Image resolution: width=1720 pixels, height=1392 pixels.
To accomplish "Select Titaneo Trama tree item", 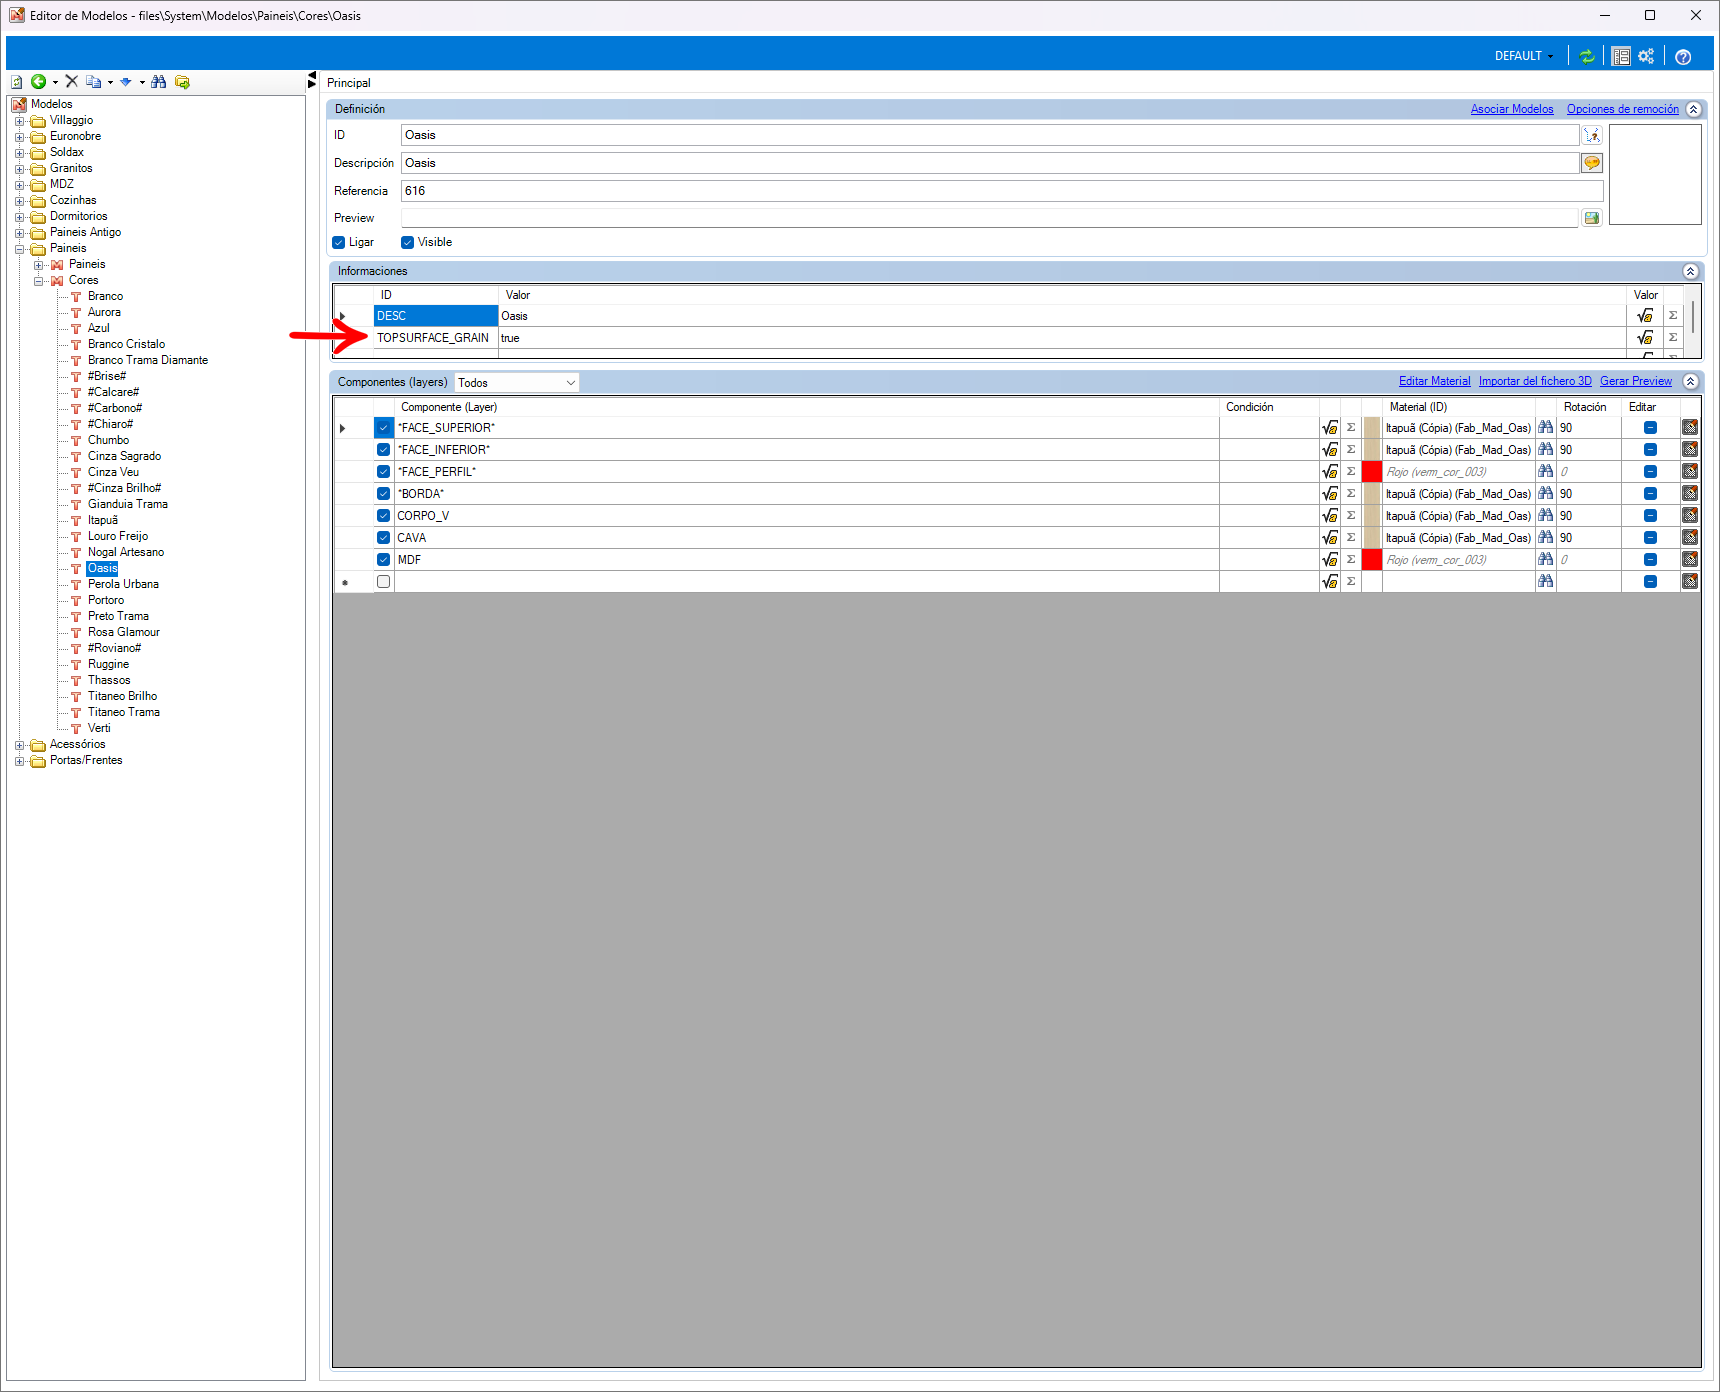I will (x=124, y=712).
